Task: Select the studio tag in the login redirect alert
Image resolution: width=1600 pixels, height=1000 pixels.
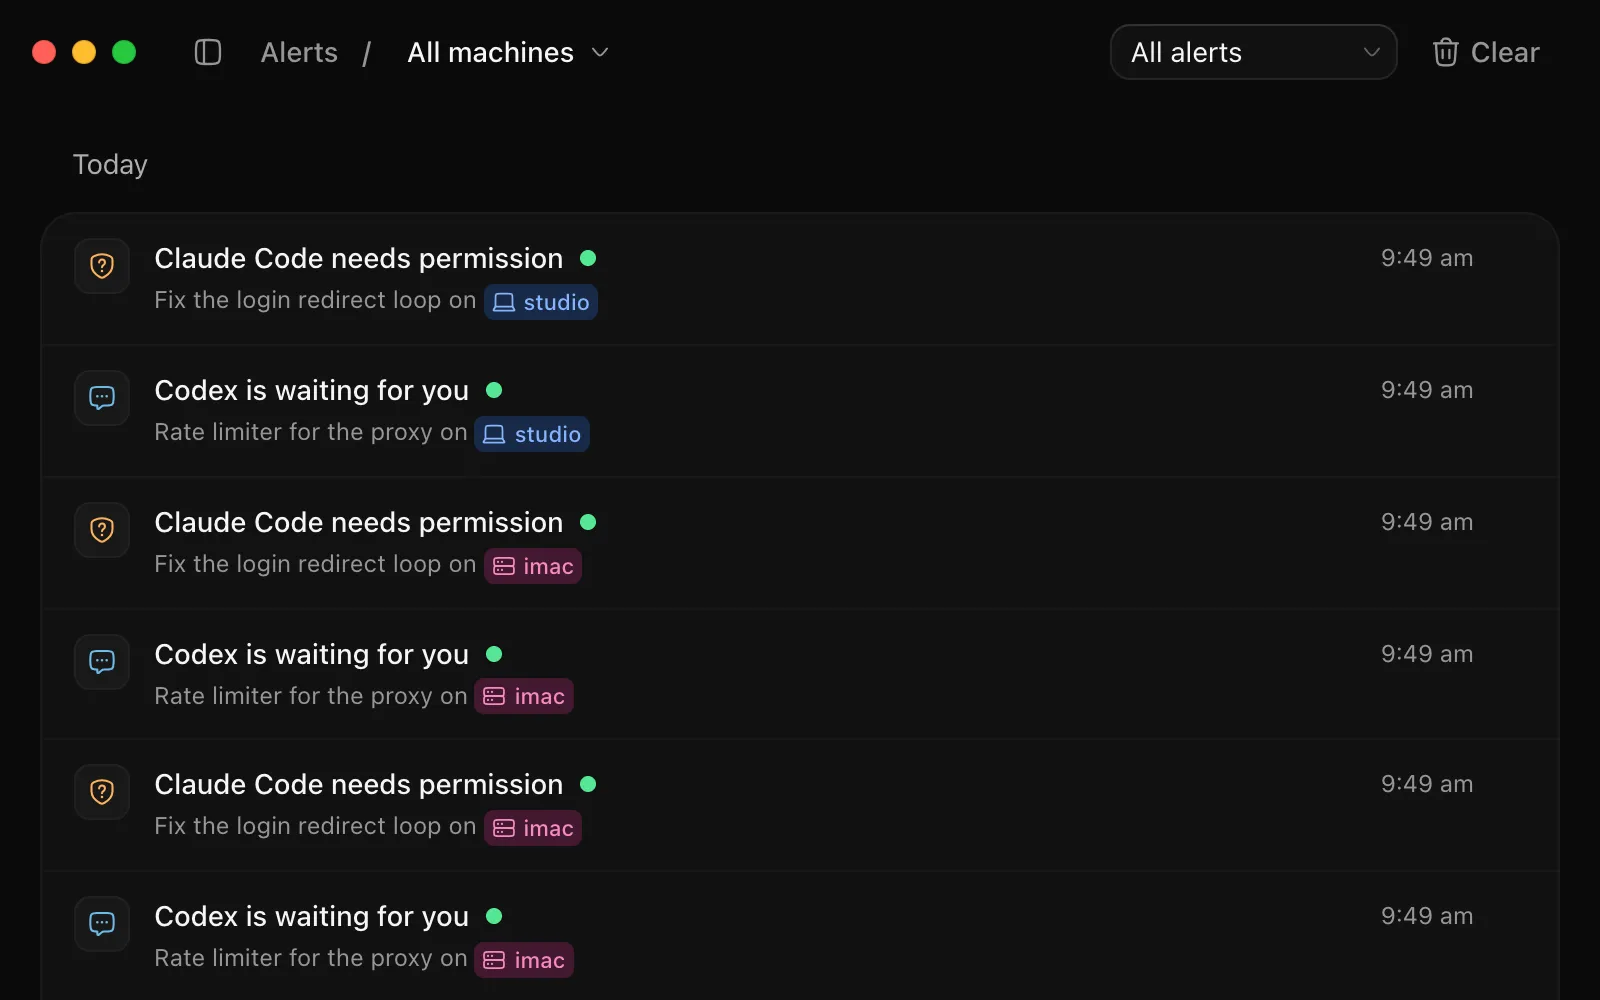Action: [541, 302]
